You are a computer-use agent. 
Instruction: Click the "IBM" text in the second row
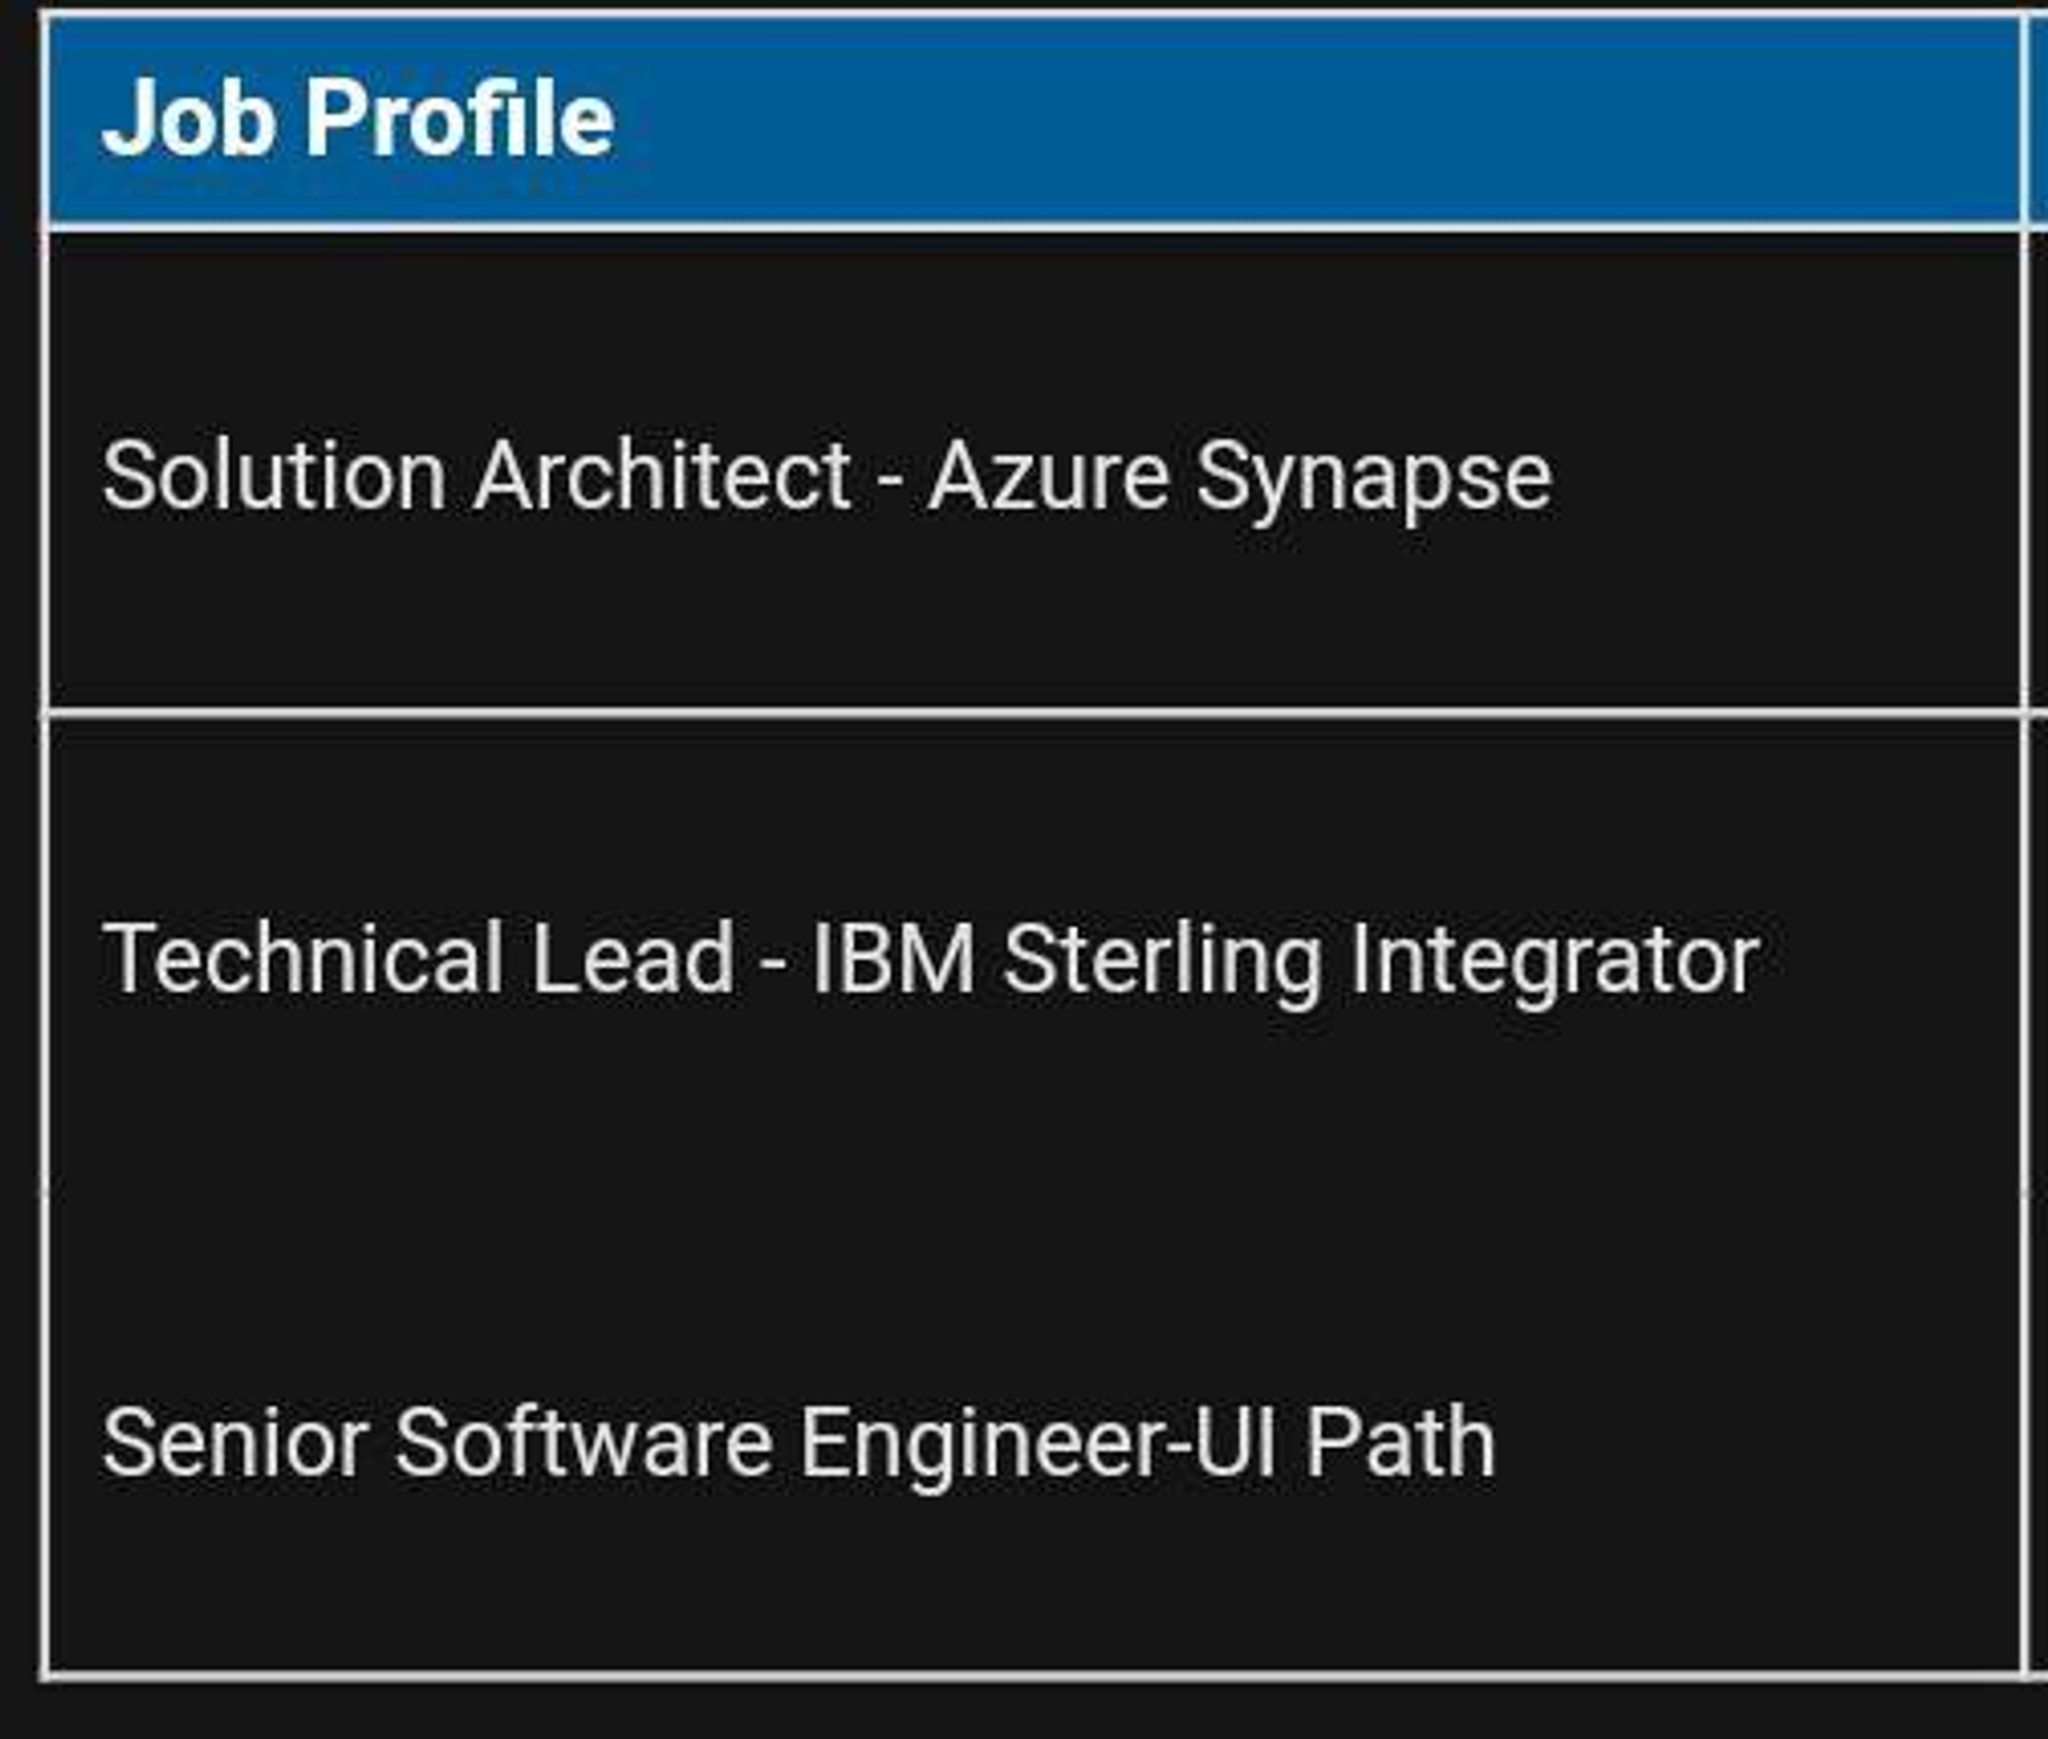pyautogui.click(x=893, y=958)
